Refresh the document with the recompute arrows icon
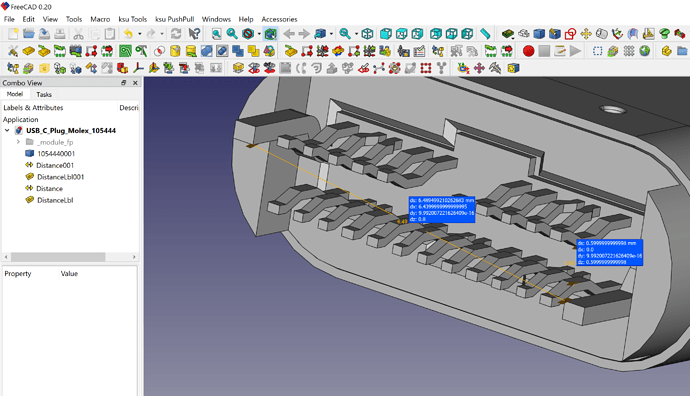This screenshot has height=396, width=690. point(176,34)
